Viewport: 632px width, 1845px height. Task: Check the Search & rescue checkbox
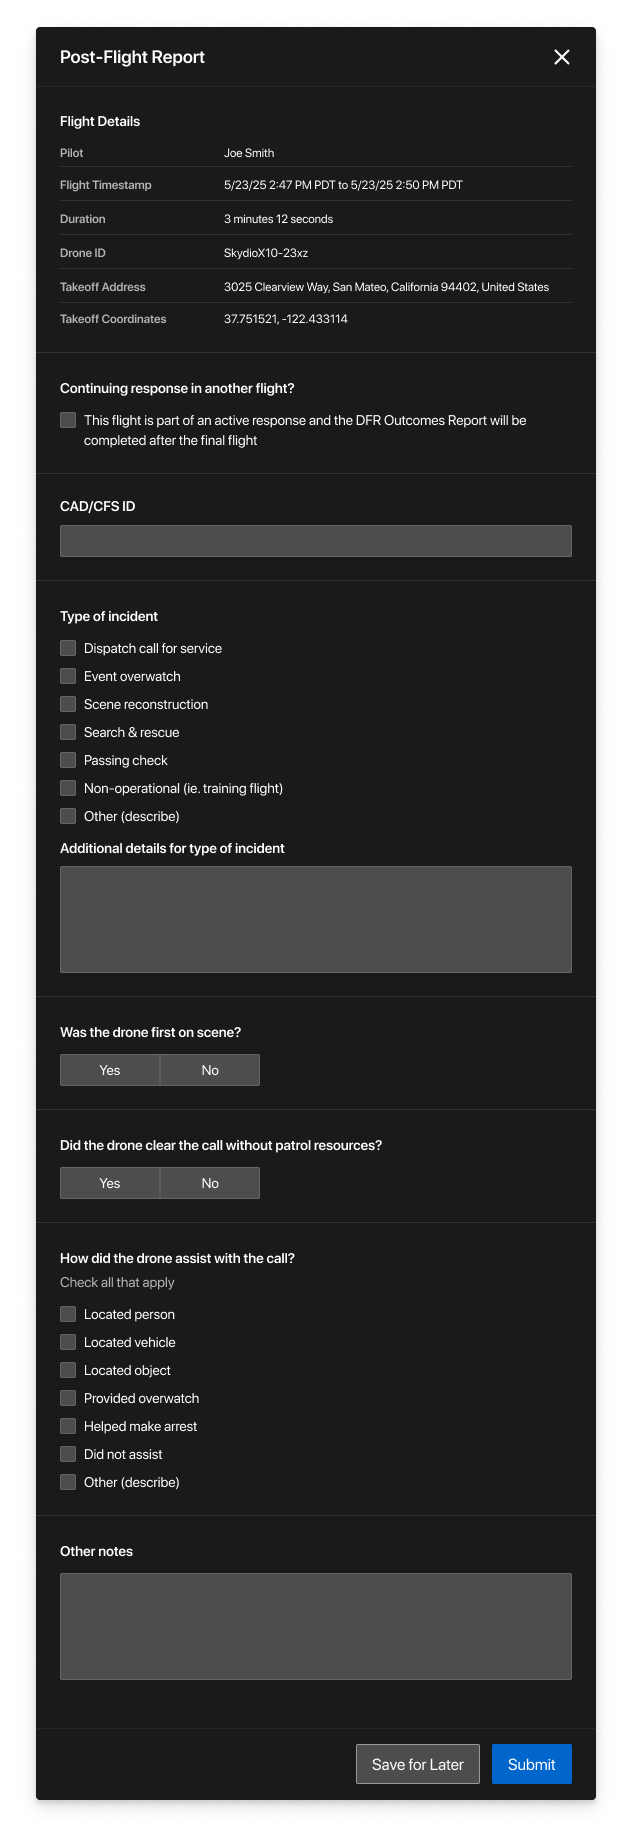click(x=68, y=732)
